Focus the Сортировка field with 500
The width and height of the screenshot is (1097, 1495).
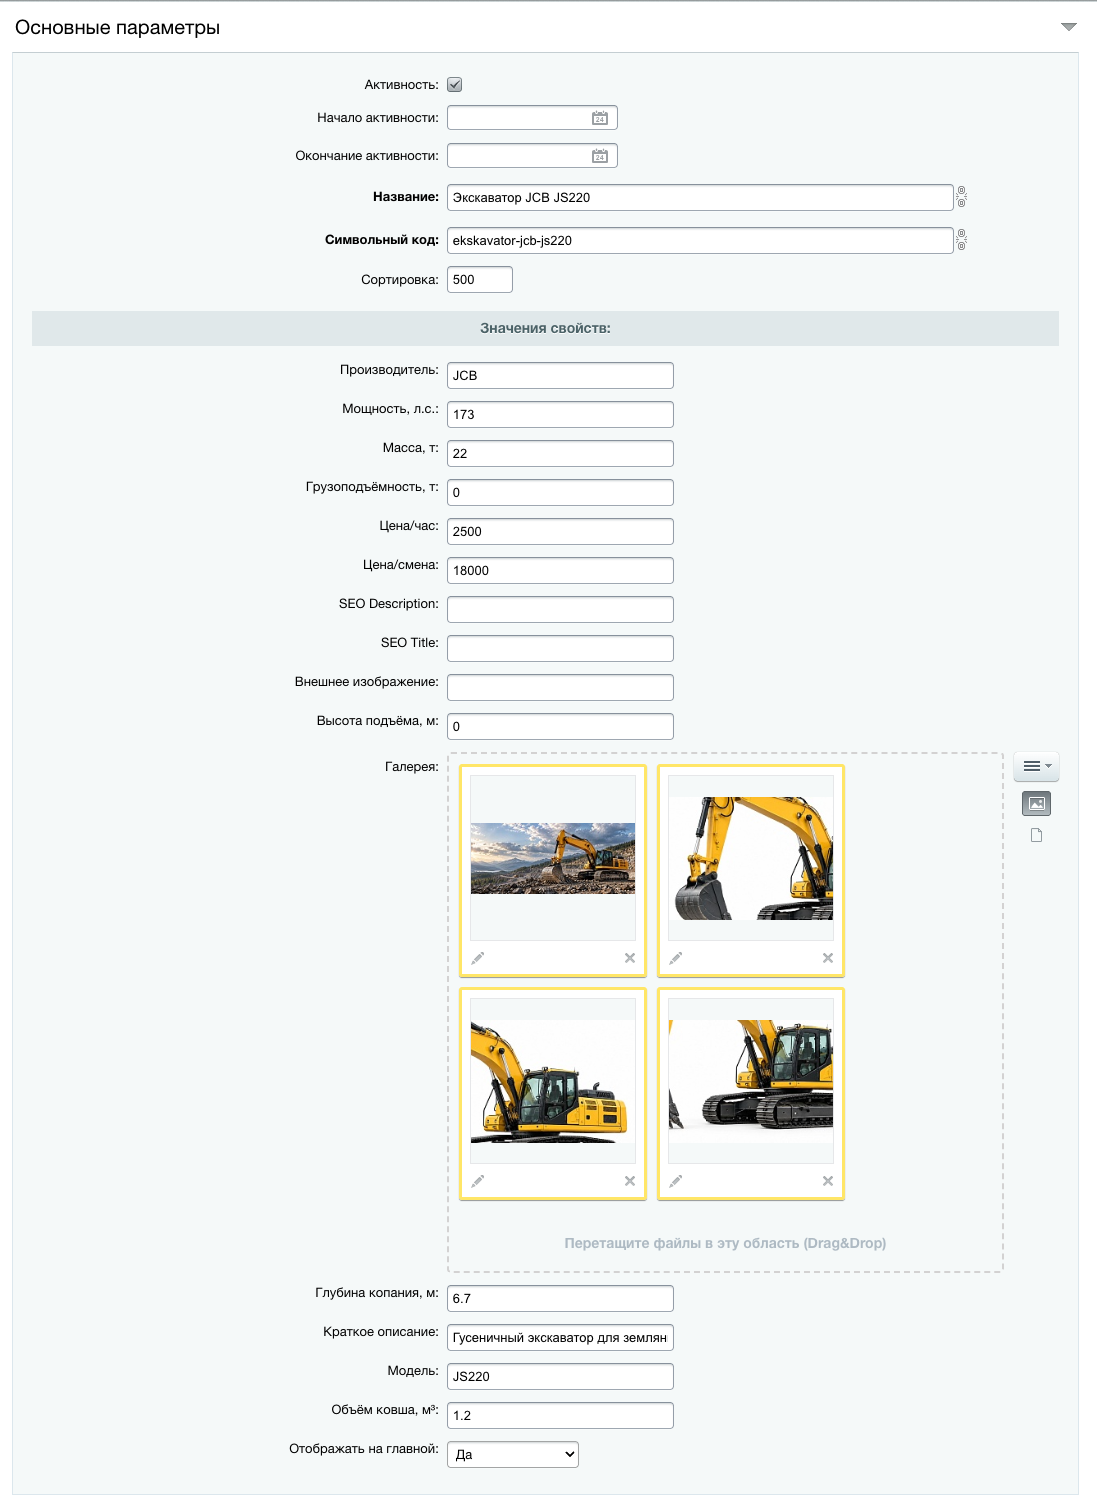coord(480,280)
